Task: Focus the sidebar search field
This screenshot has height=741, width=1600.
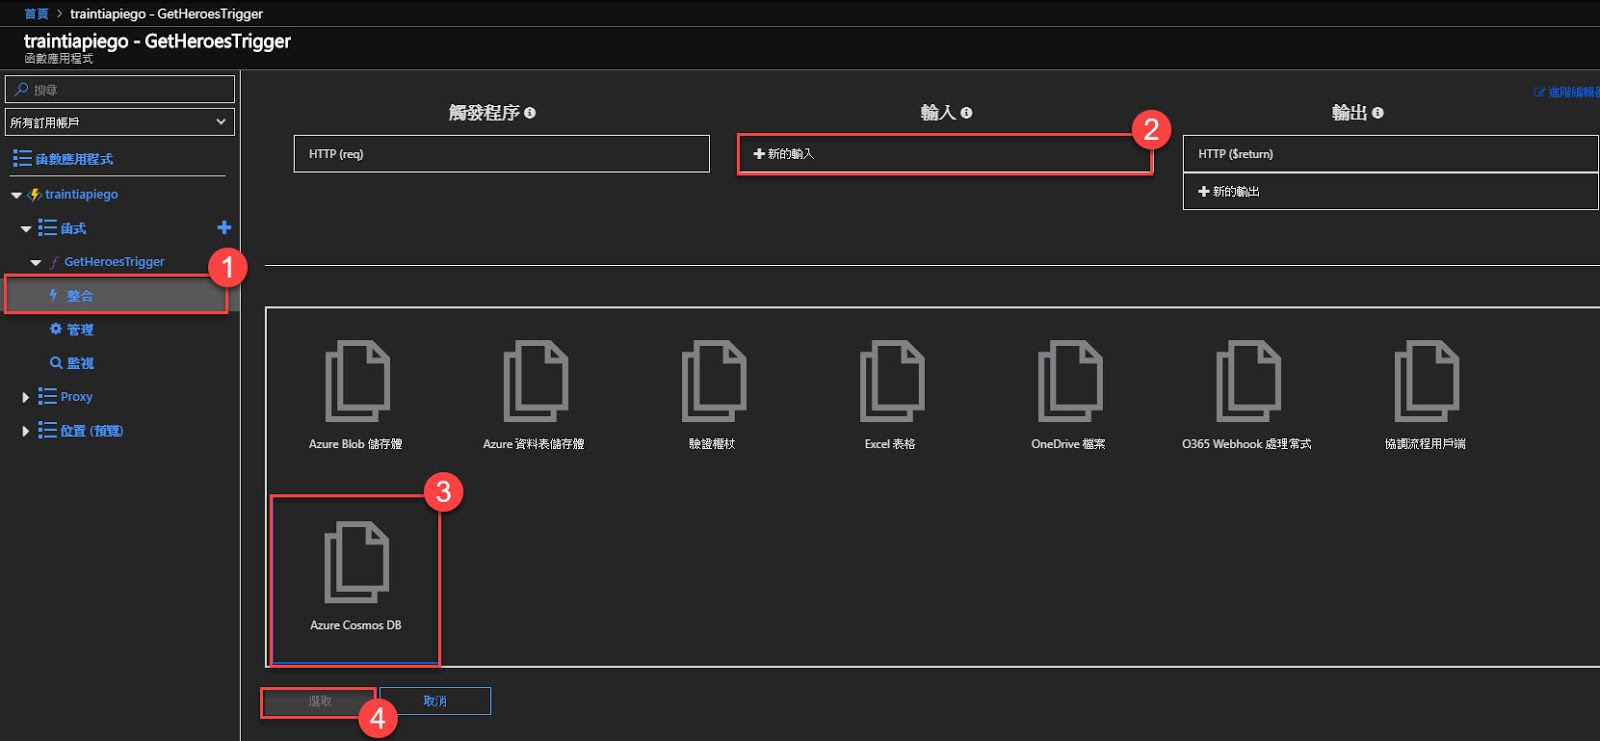Action: tap(120, 89)
